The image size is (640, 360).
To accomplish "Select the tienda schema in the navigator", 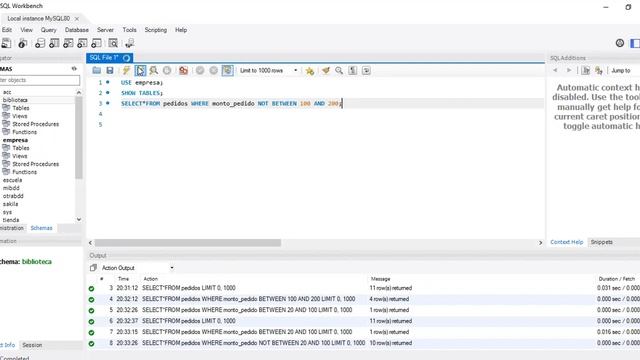I will 11,220.
